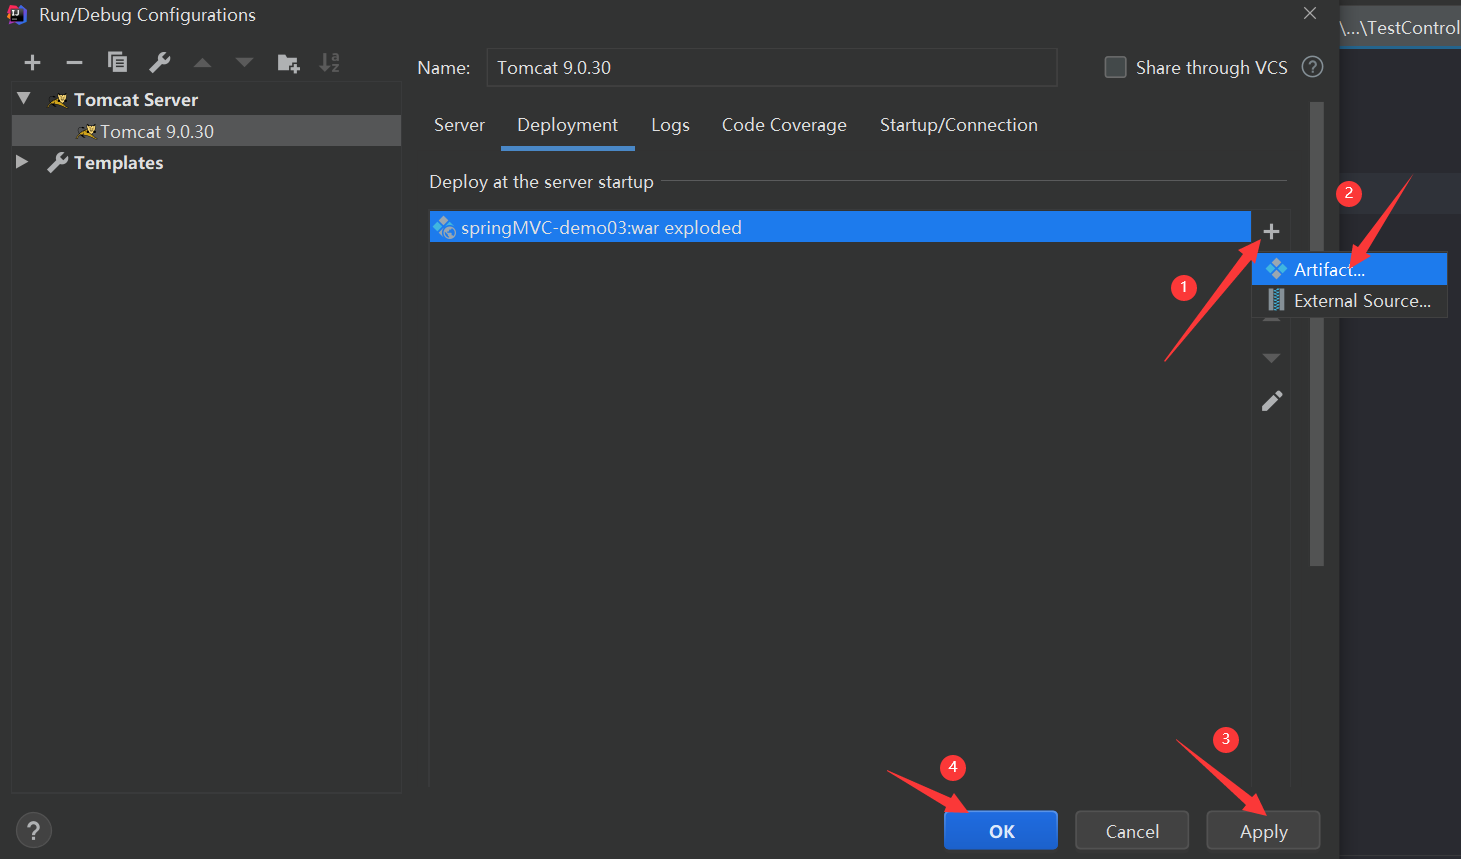
Task: Expand the Templates tree node
Action: [22, 162]
